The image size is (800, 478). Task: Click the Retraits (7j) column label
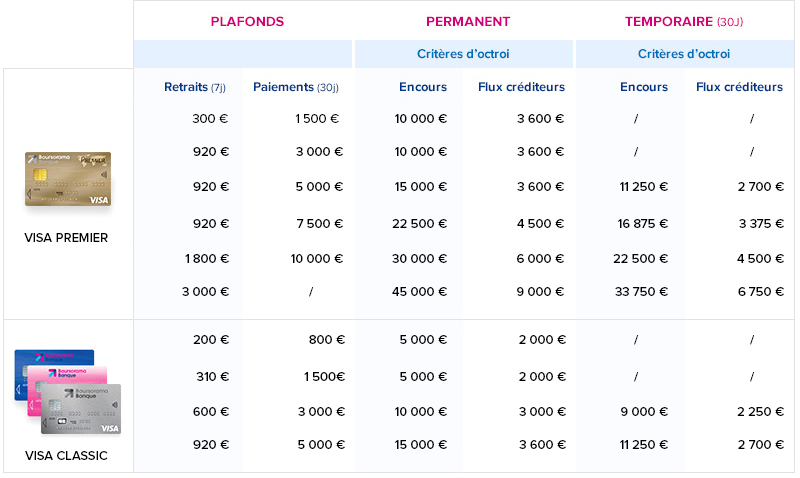point(196,87)
